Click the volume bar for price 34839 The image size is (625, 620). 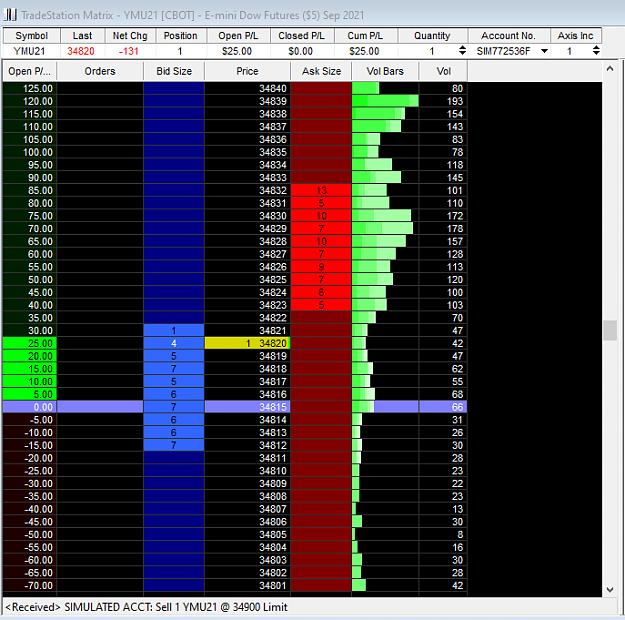(x=385, y=101)
